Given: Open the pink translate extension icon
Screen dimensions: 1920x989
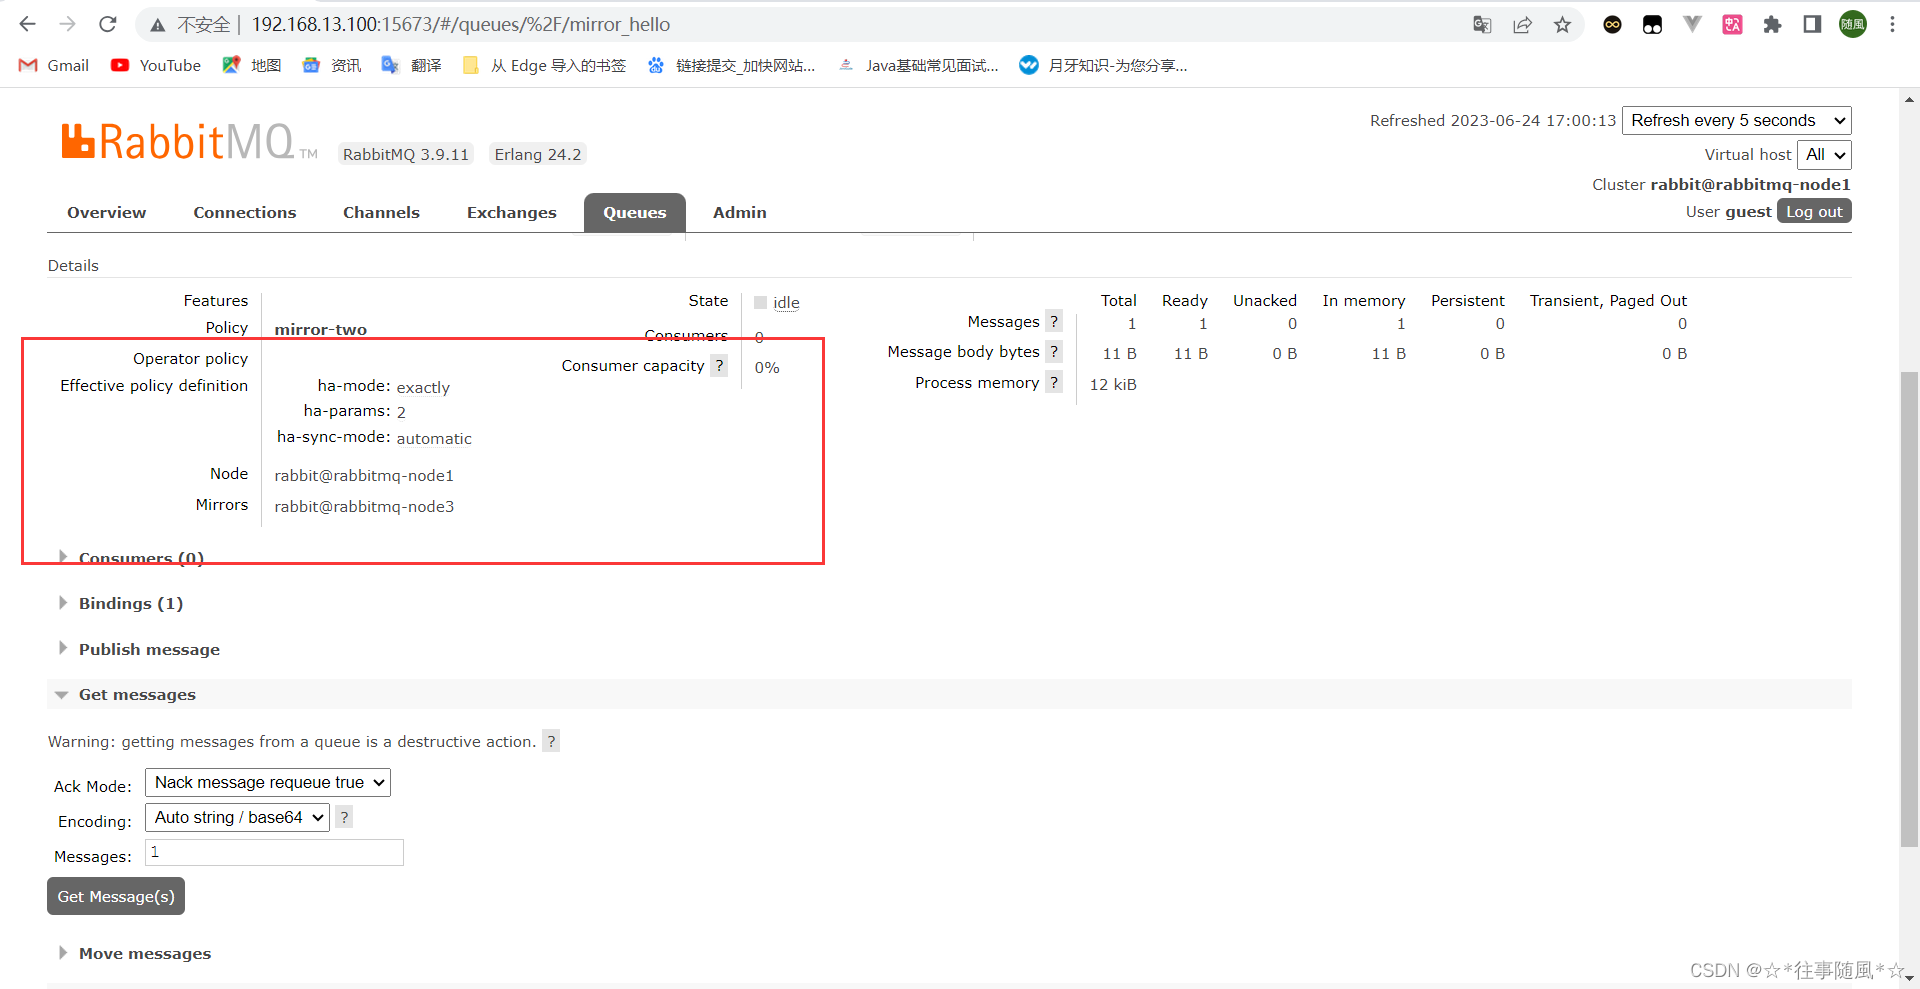Looking at the screenshot, I should coord(1732,25).
